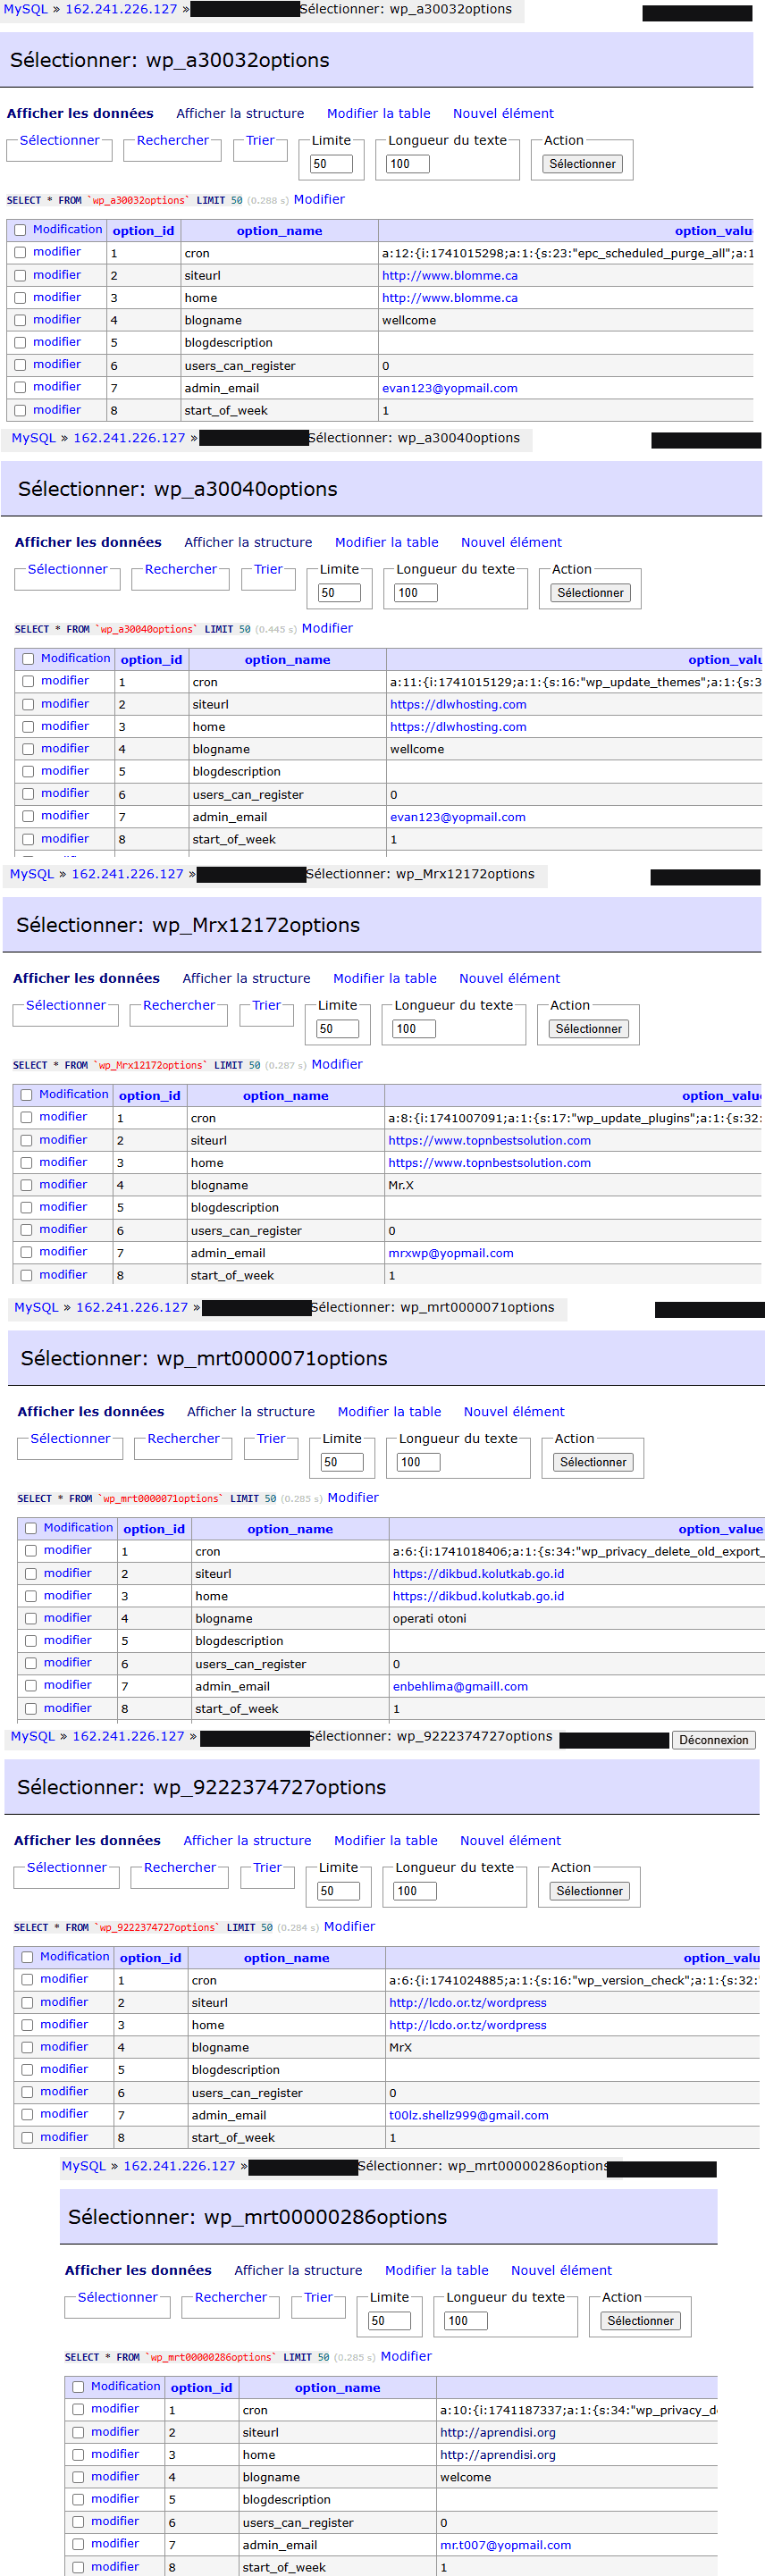
Task: Focus 'Longueur du texte' field in wp_a30040options
Action: click(x=416, y=593)
